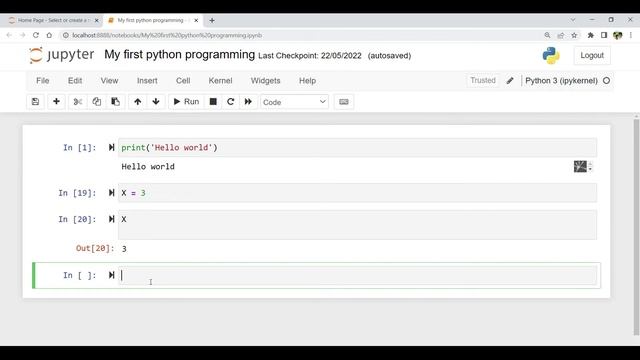Click the output value 3
Image resolution: width=640 pixels, height=360 pixels.
point(124,249)
